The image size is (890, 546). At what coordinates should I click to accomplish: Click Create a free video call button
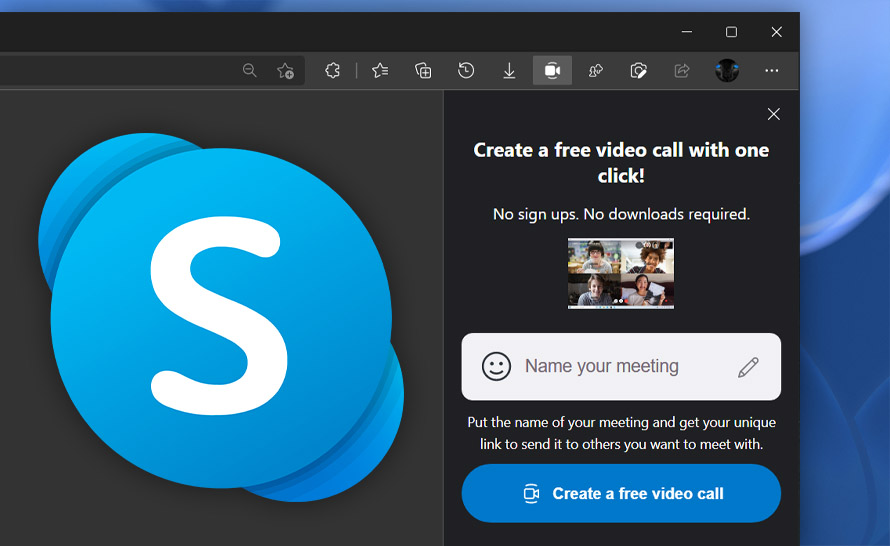(621, 493)
